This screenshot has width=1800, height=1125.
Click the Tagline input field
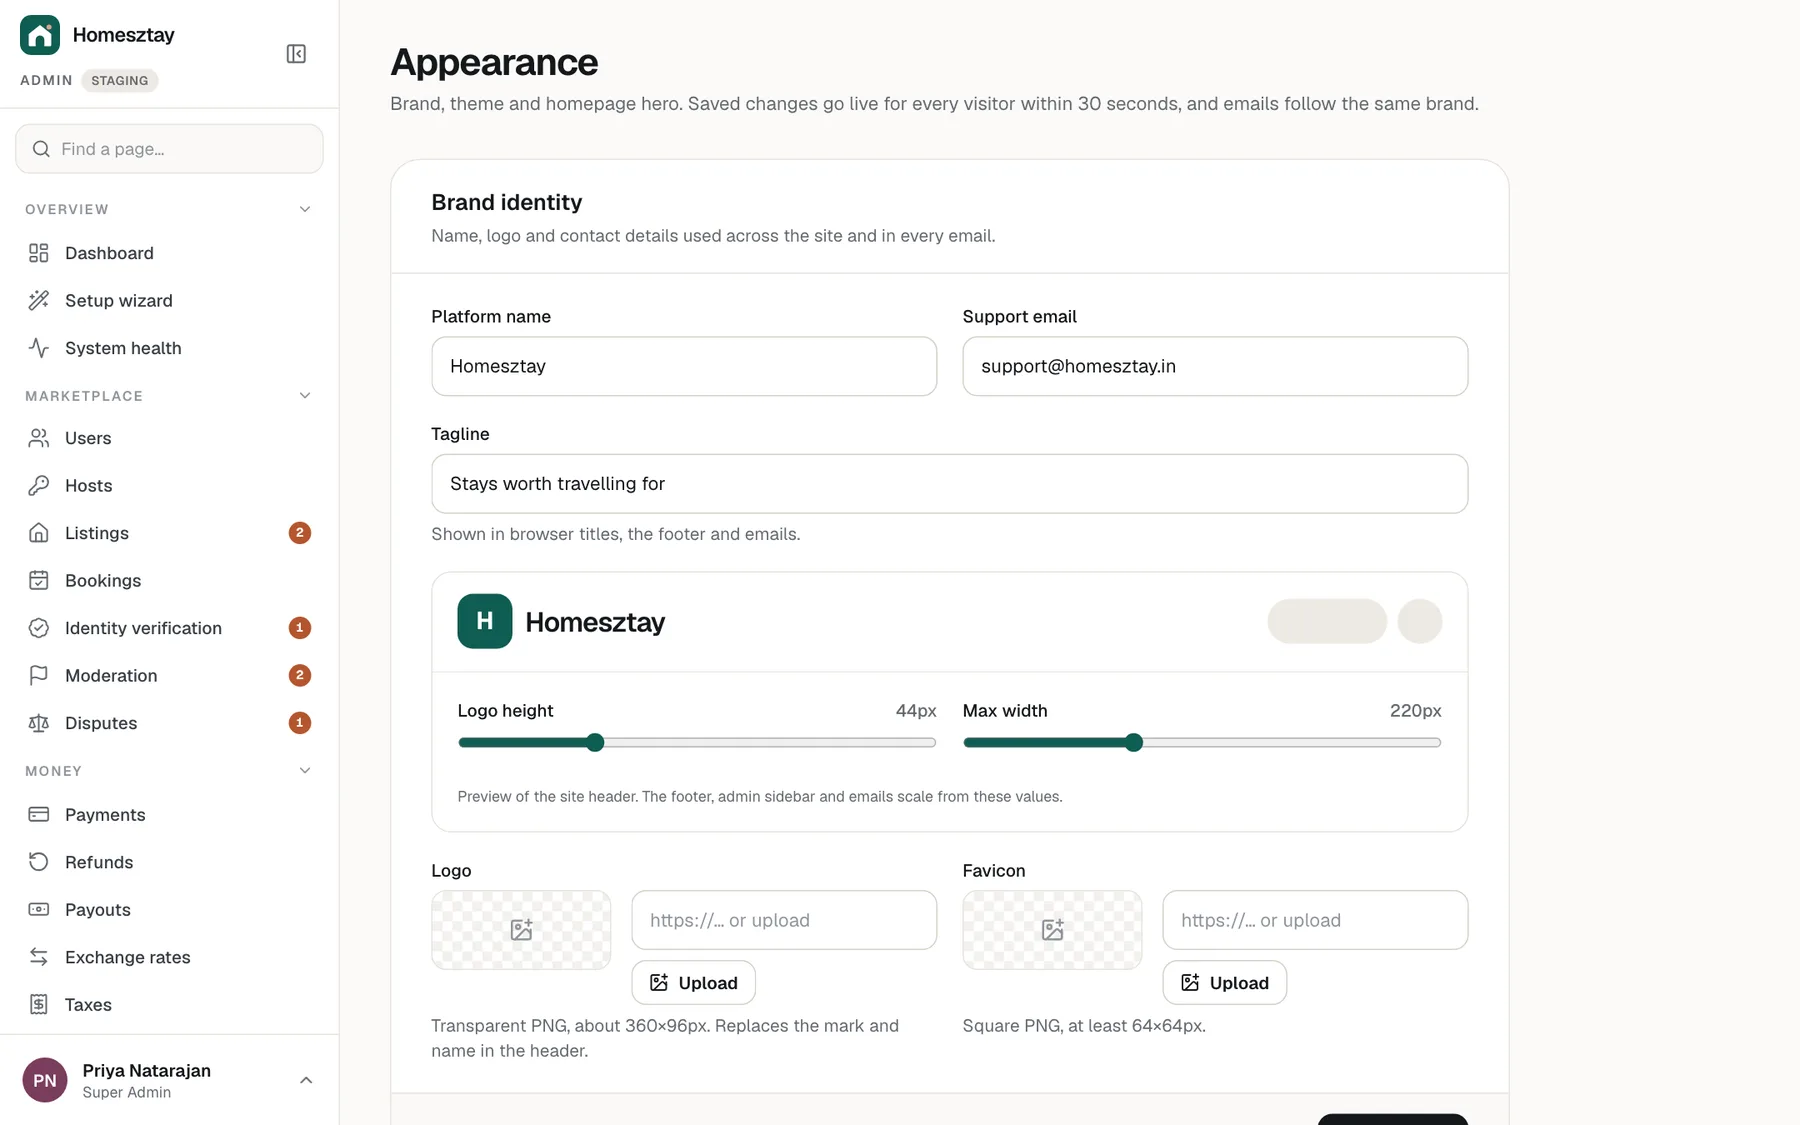(949, 484)
